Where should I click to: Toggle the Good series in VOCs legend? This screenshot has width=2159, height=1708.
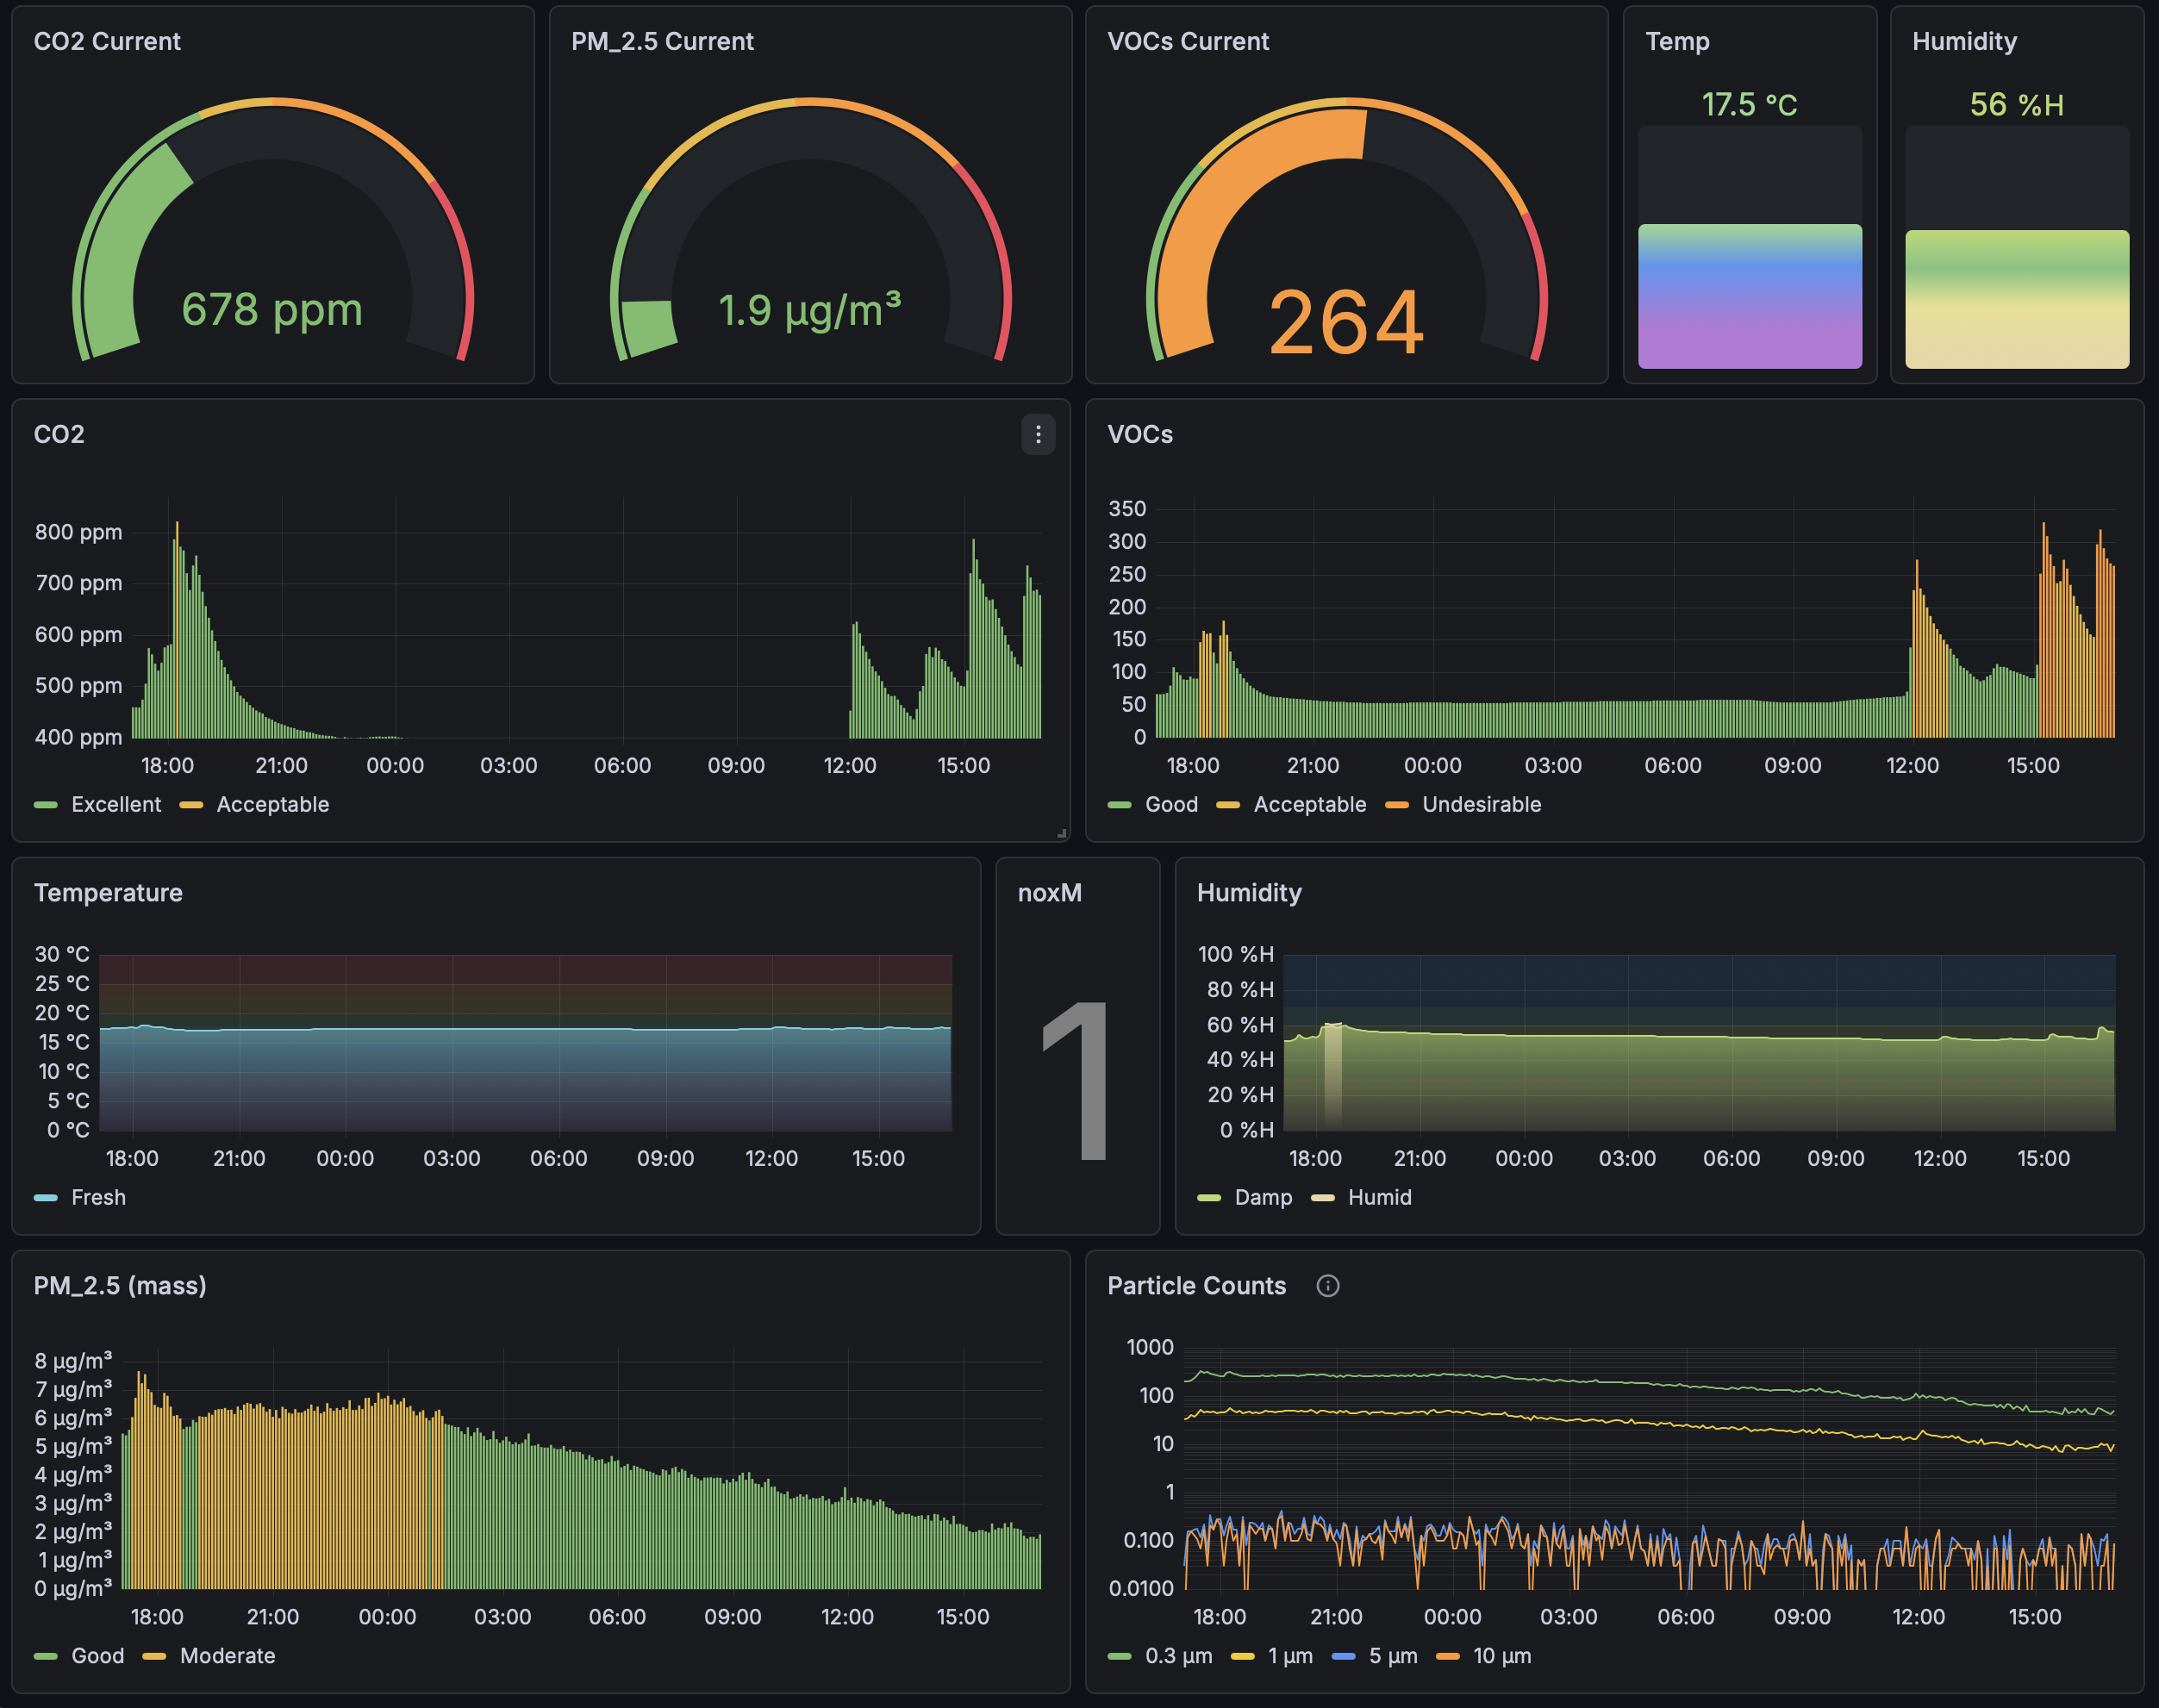tap(1170, 804)
